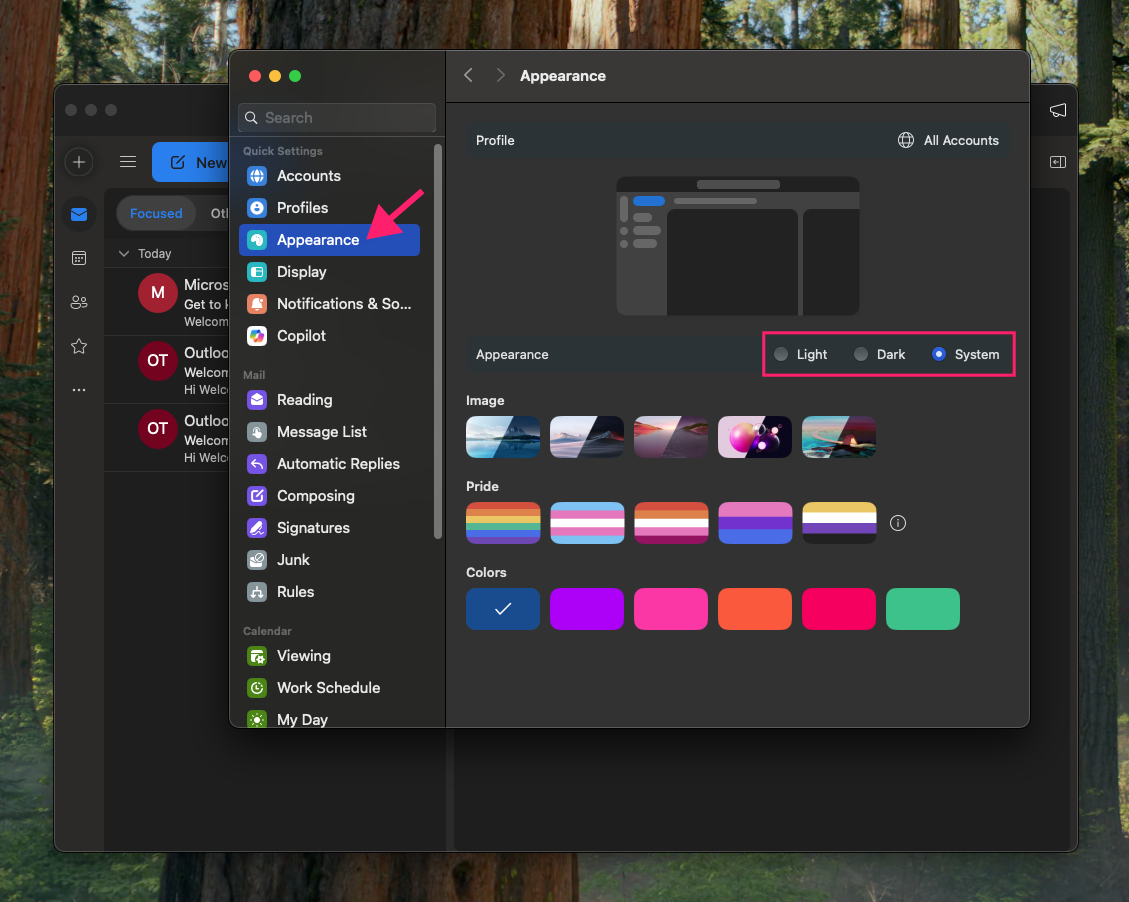1129x902 pixels.
Task: Open Composing settings
Action: pos(329,496)
